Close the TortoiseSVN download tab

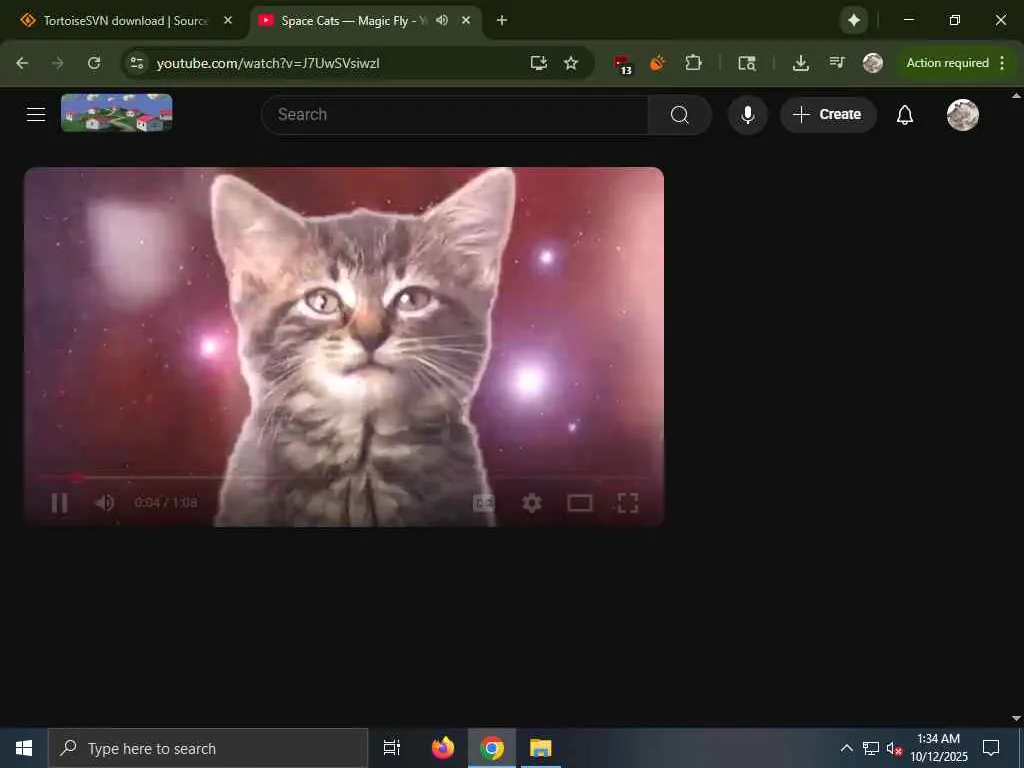(x=228, y=21)
